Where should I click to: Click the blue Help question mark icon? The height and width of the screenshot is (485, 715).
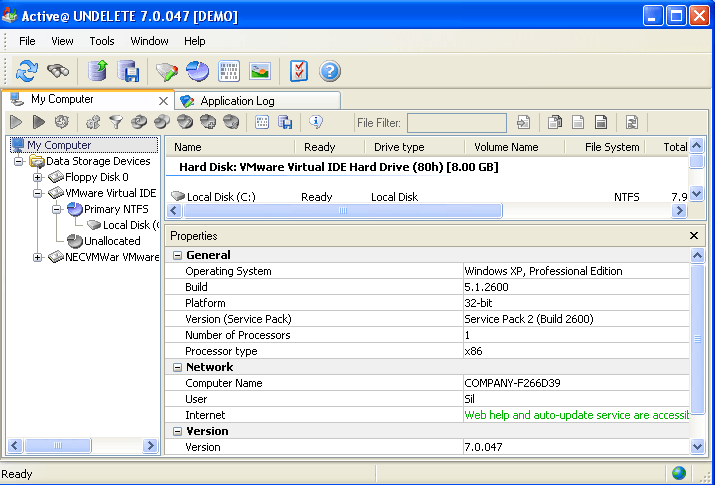(330, 71)
